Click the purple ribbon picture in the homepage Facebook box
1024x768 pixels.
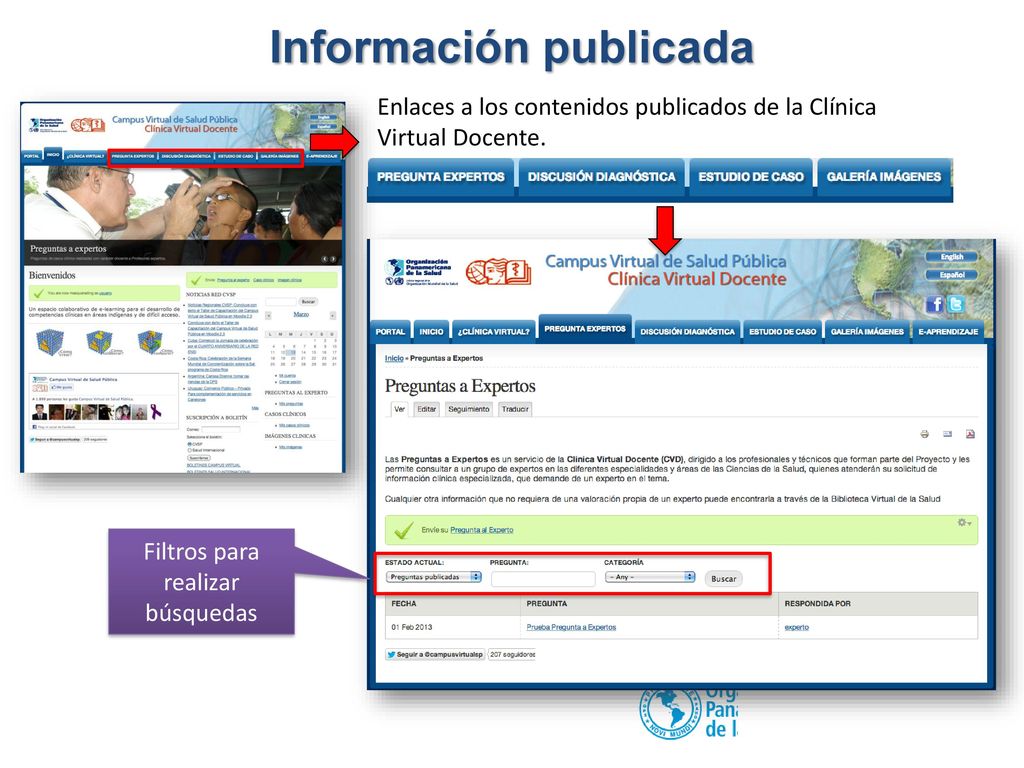tap(155, 411)
